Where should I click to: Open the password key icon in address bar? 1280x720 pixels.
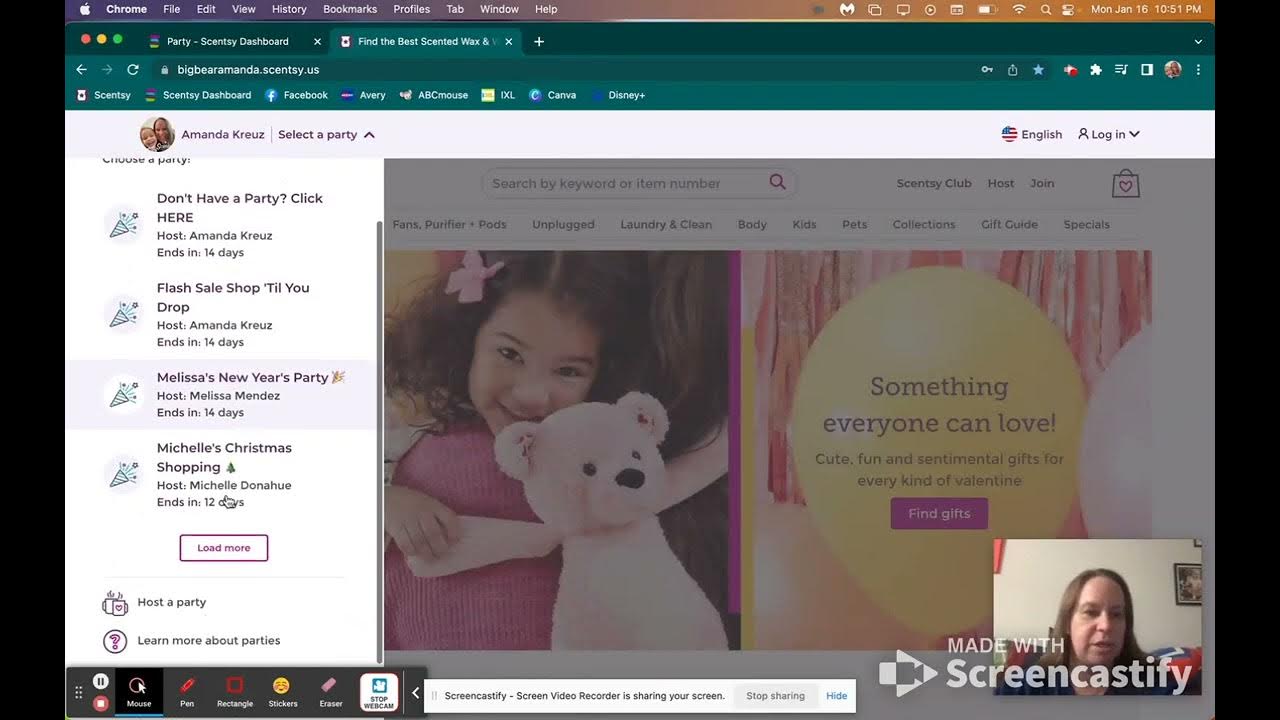[987, 70]
